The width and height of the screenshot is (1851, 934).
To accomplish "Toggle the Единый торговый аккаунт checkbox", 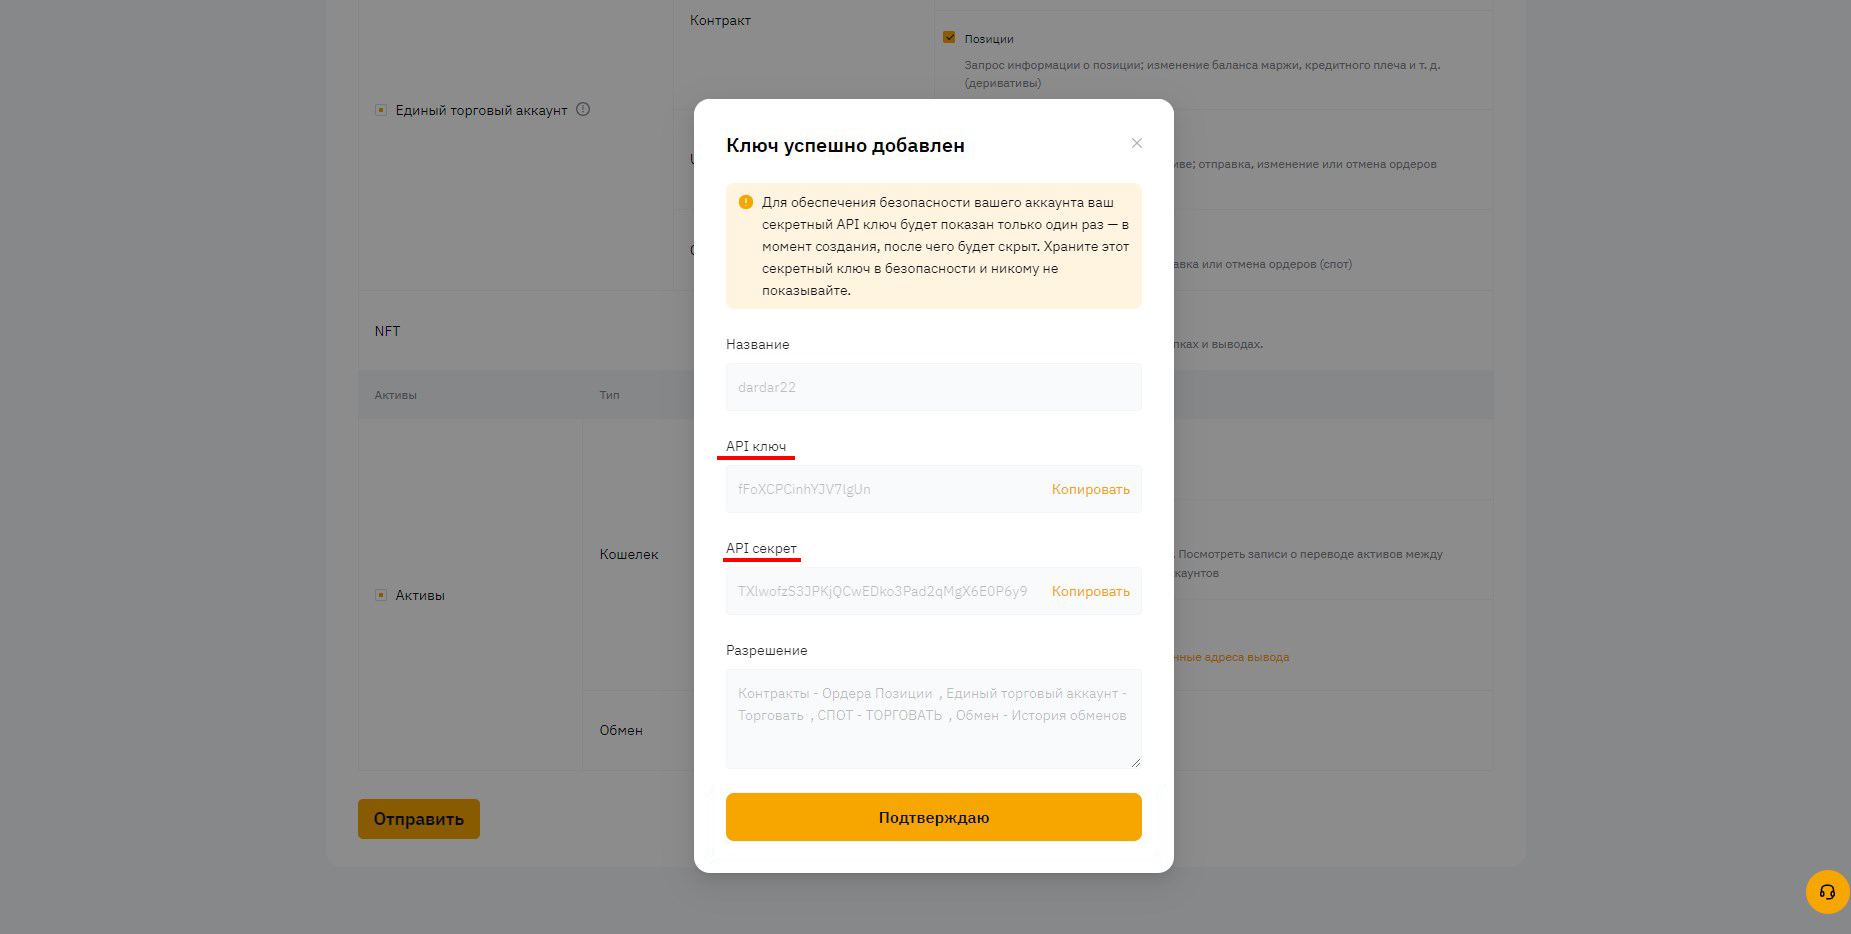I will tap(380, 110).
